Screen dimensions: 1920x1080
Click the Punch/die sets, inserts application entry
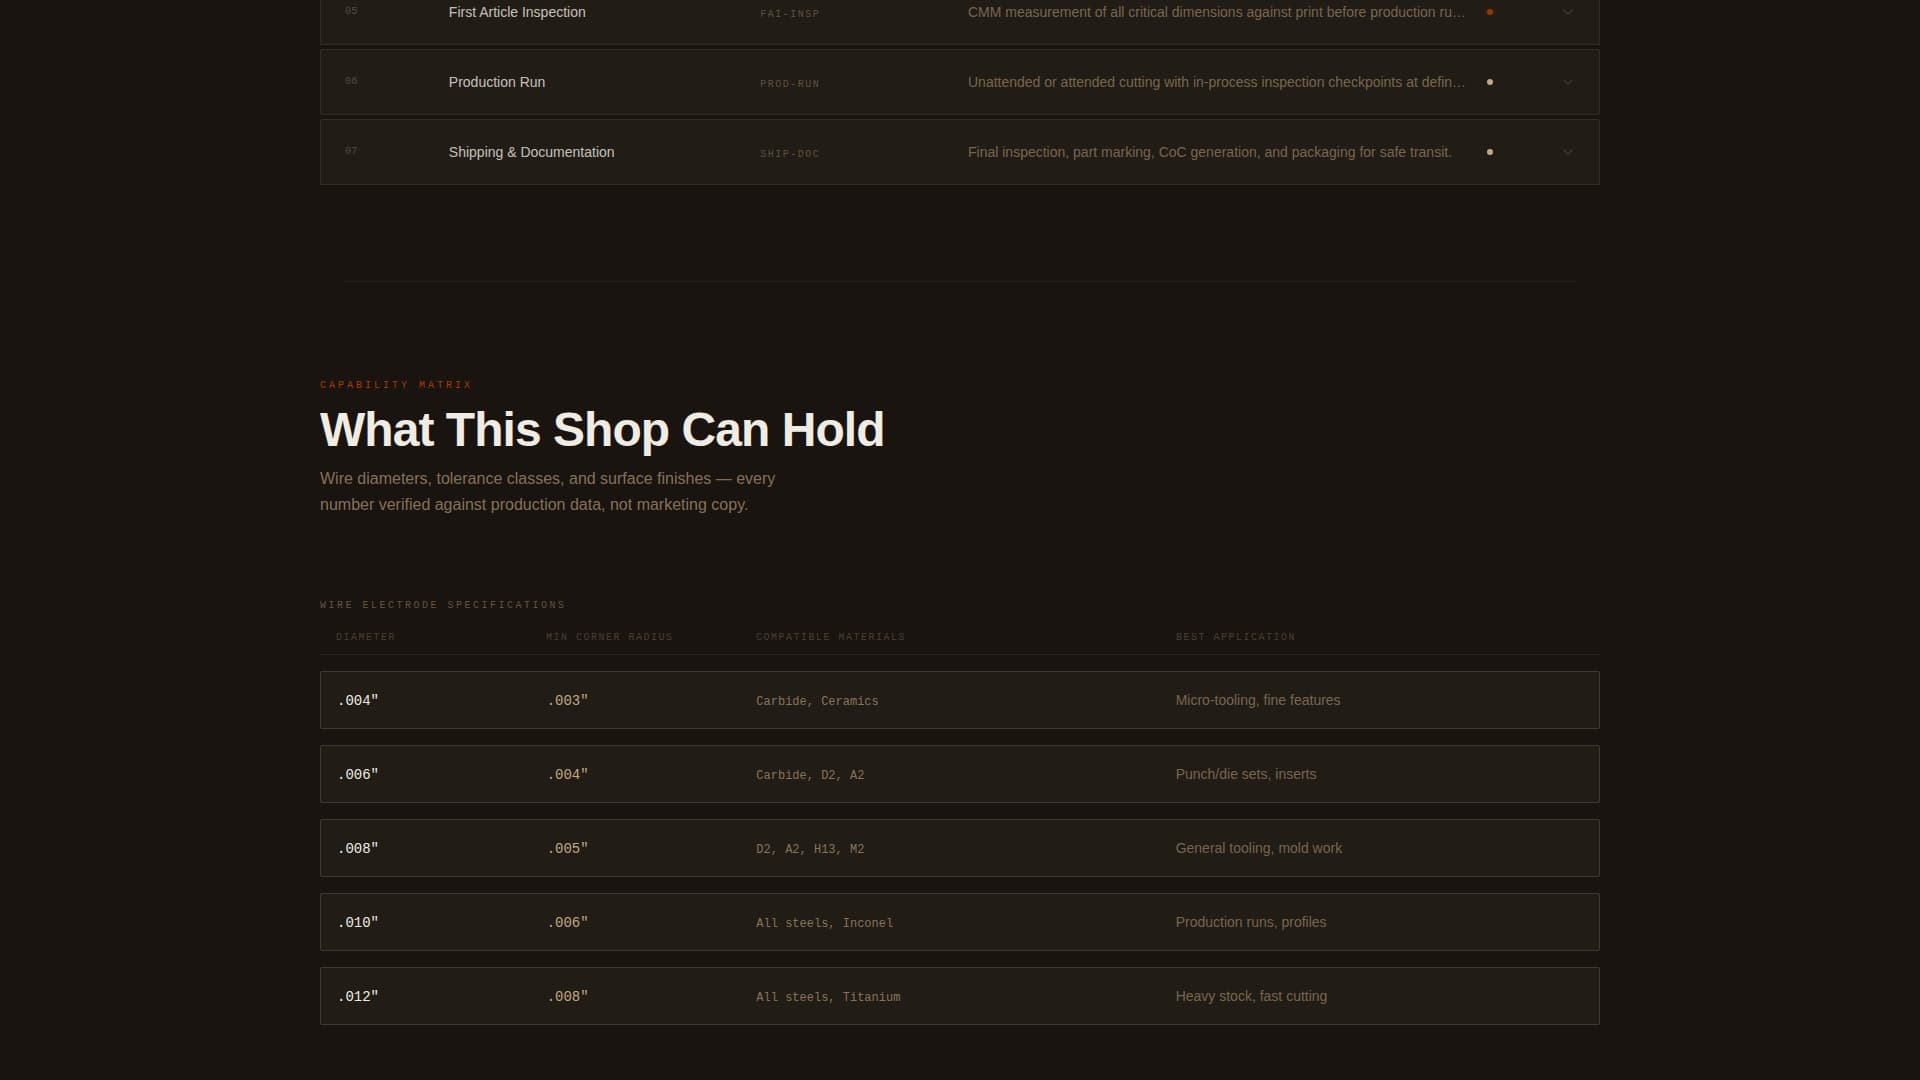click(x=1246, y=774)
